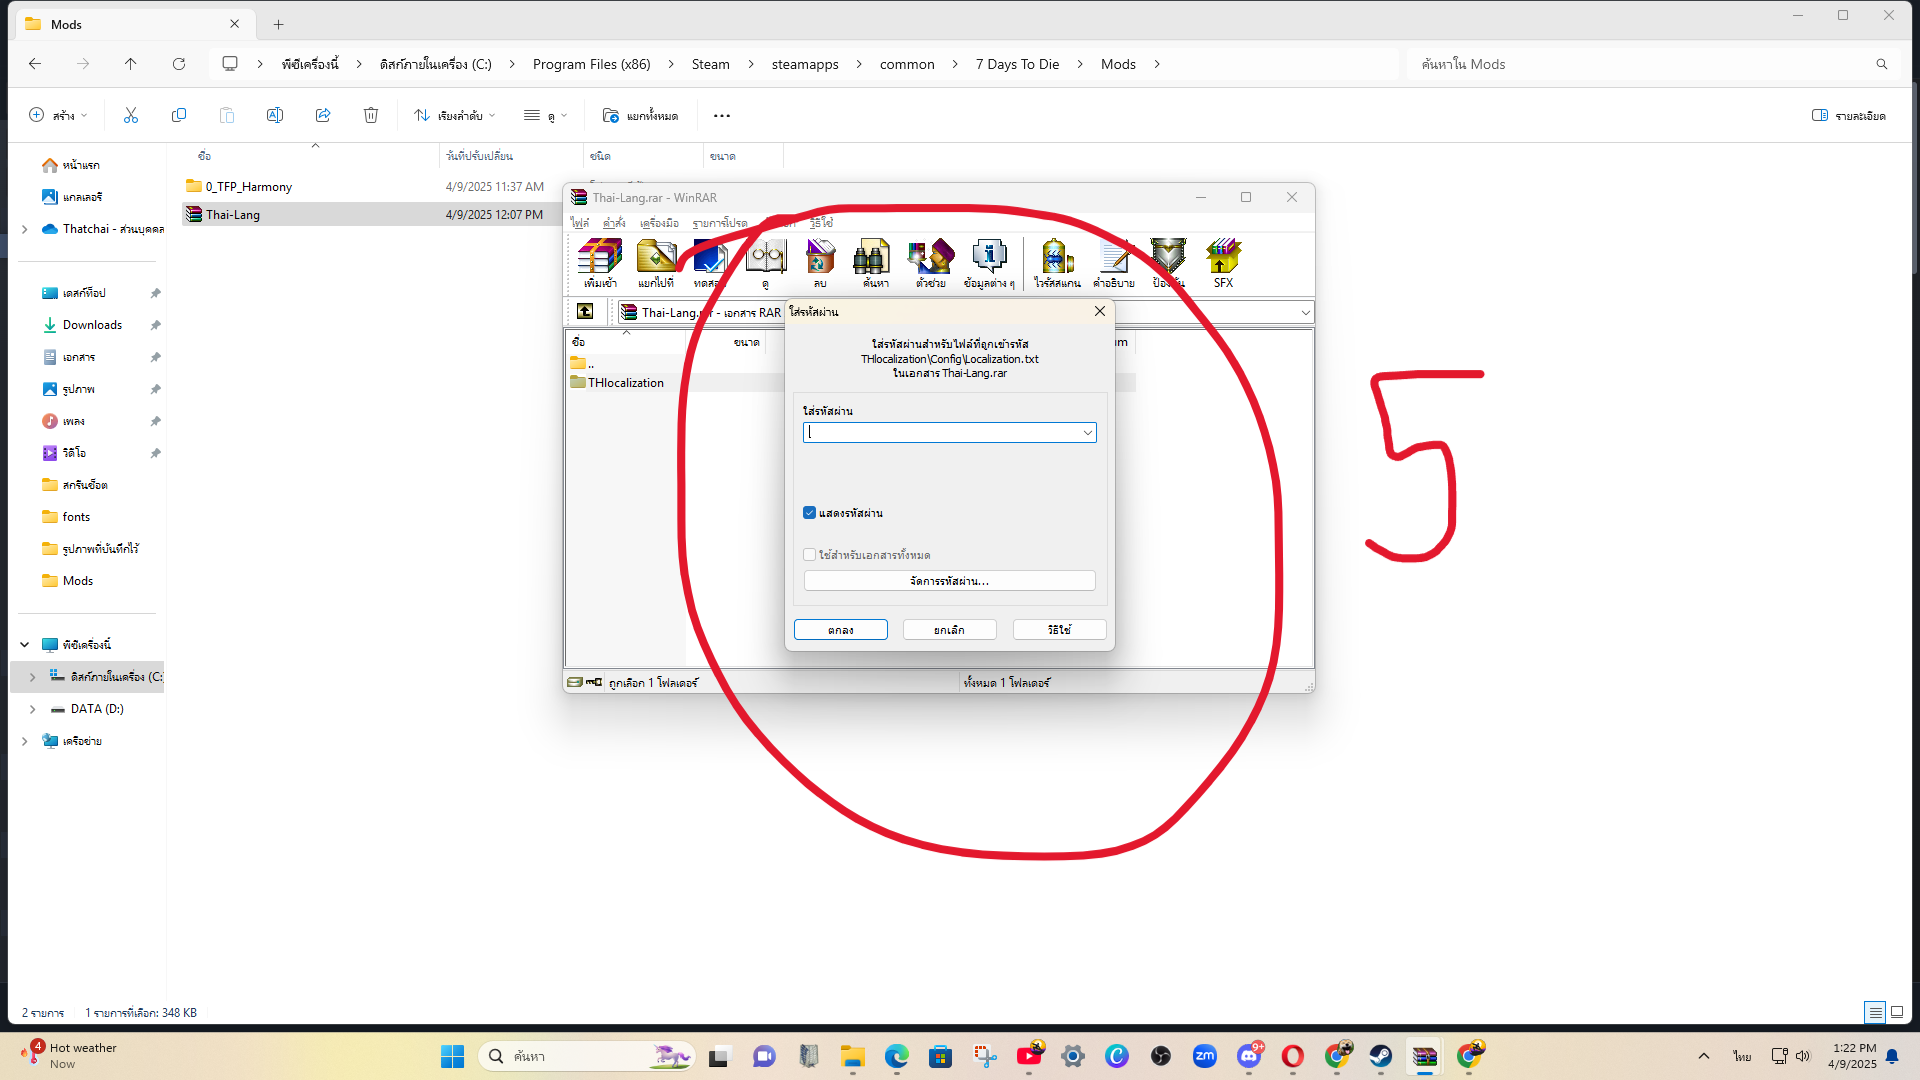1920x1080 pixels.
Task: Open WinRAR's address bar dropdown arrow
Action: (1305, 313)
